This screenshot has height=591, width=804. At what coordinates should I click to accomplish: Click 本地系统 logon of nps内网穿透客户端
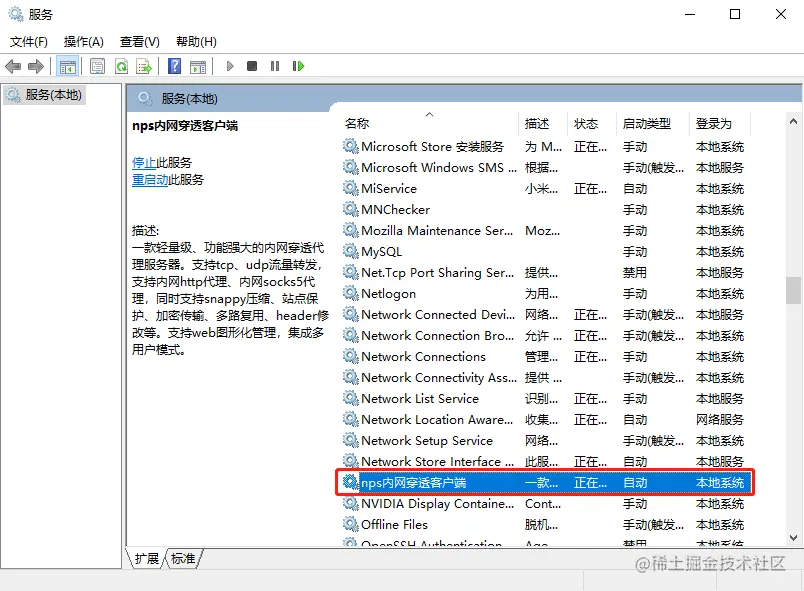pyautogui.click(x=719, y=482)
